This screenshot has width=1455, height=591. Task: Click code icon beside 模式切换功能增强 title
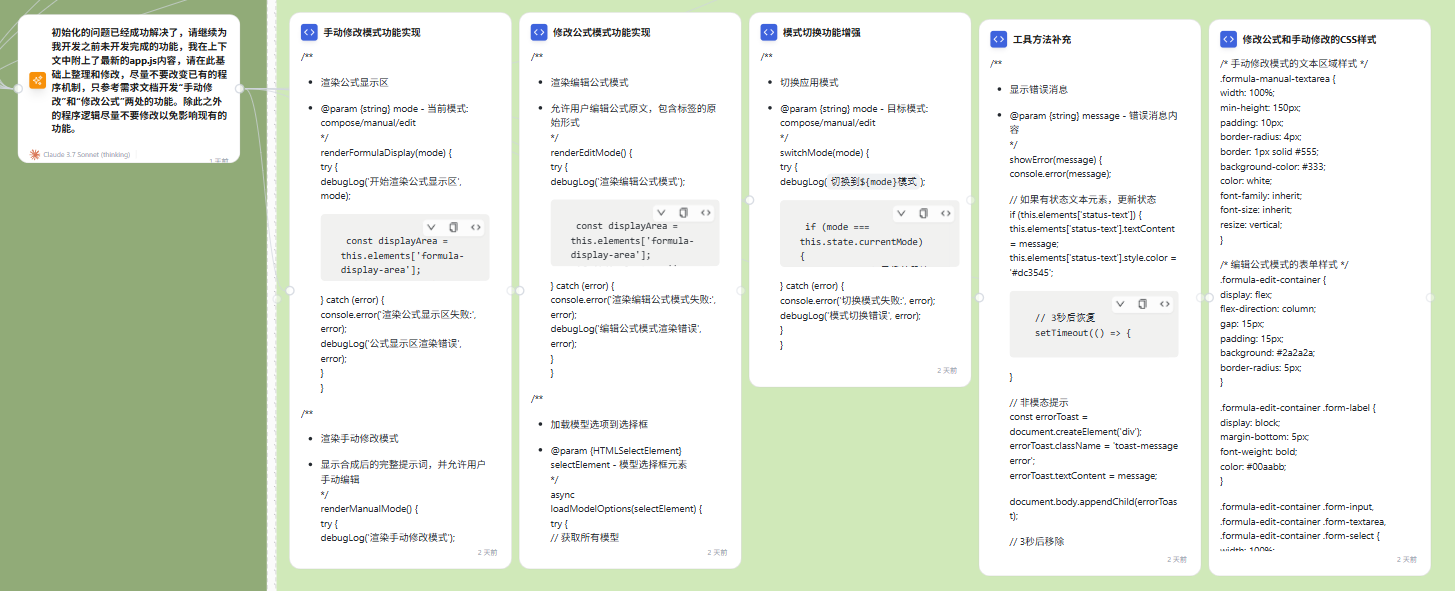point(768,32)
